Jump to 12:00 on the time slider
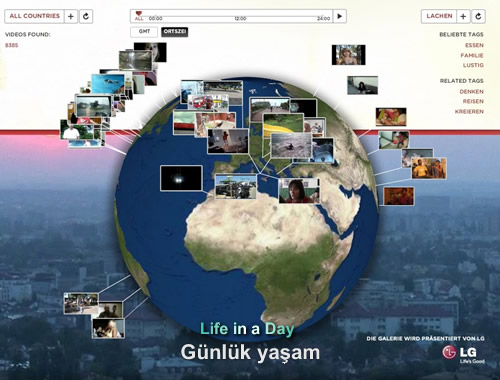Image resolution: width=500 pixels, height=380 pixels. pos(240,19)
